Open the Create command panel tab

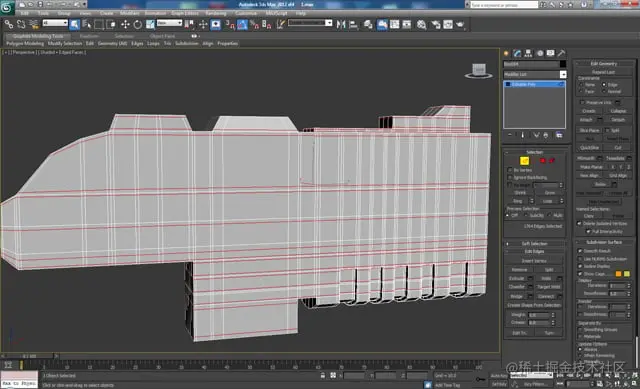click(507, 53)
